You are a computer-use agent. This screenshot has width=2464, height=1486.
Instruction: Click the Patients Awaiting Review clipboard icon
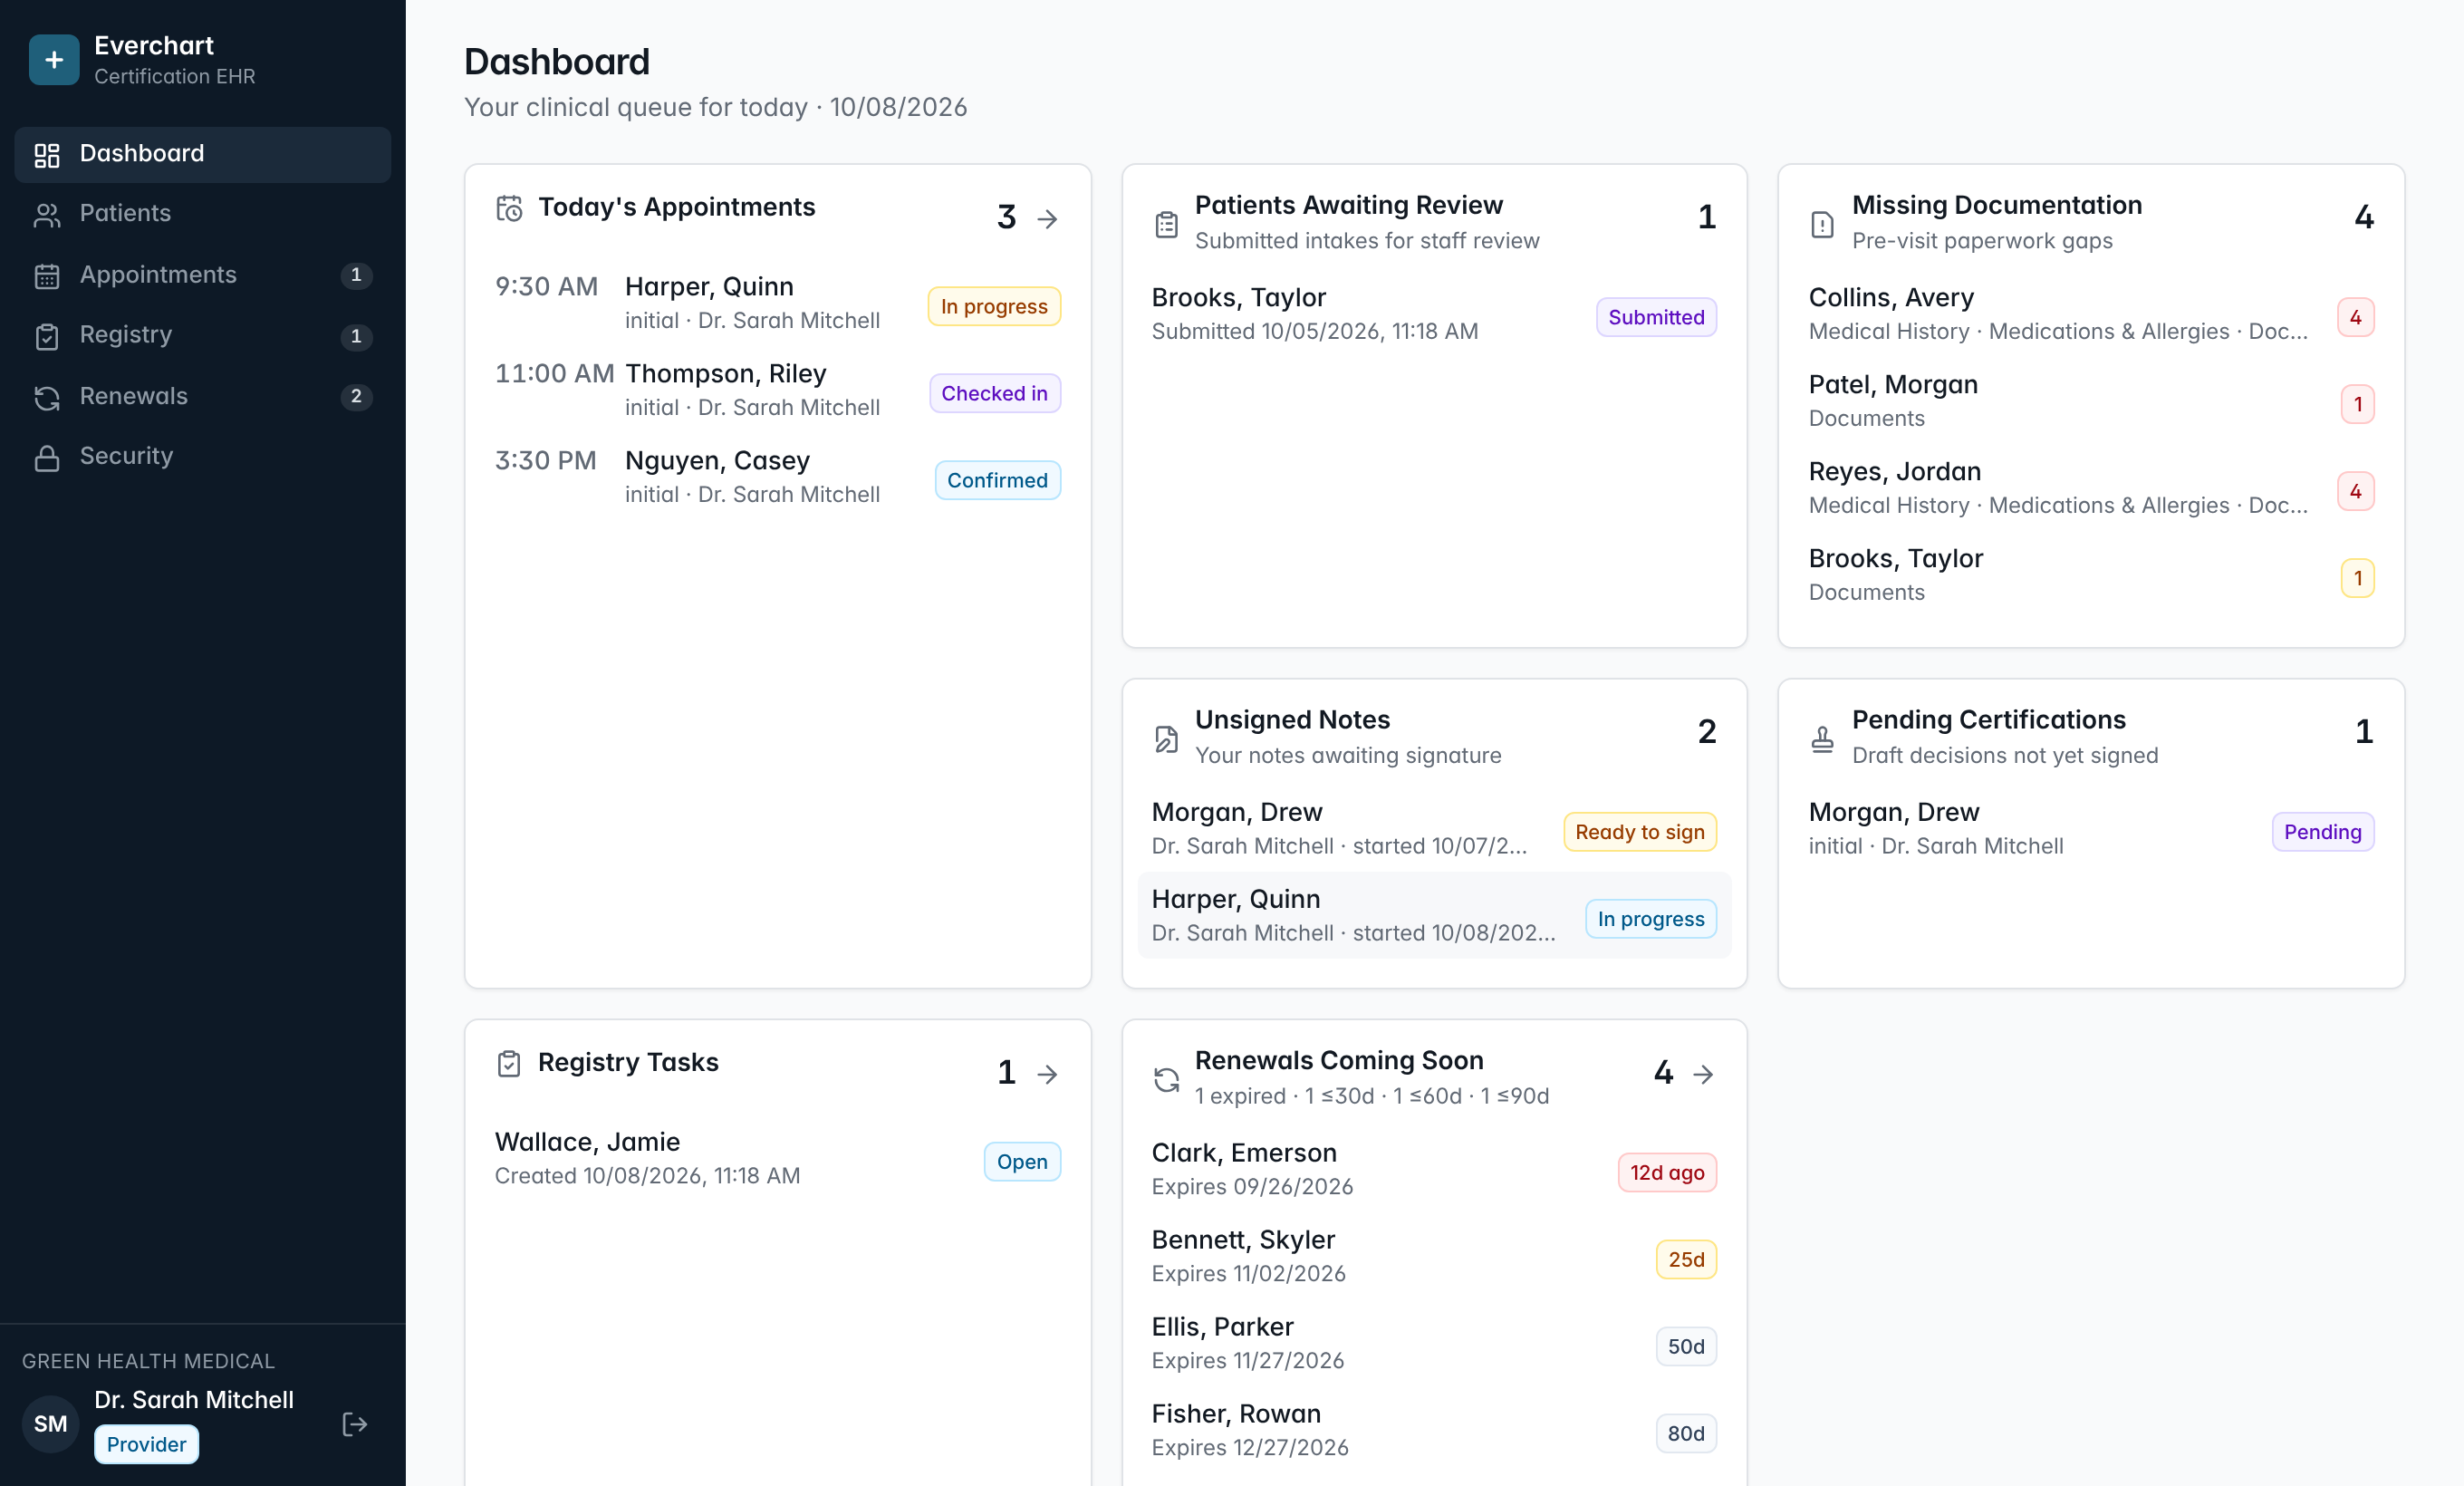(1166, 224)
